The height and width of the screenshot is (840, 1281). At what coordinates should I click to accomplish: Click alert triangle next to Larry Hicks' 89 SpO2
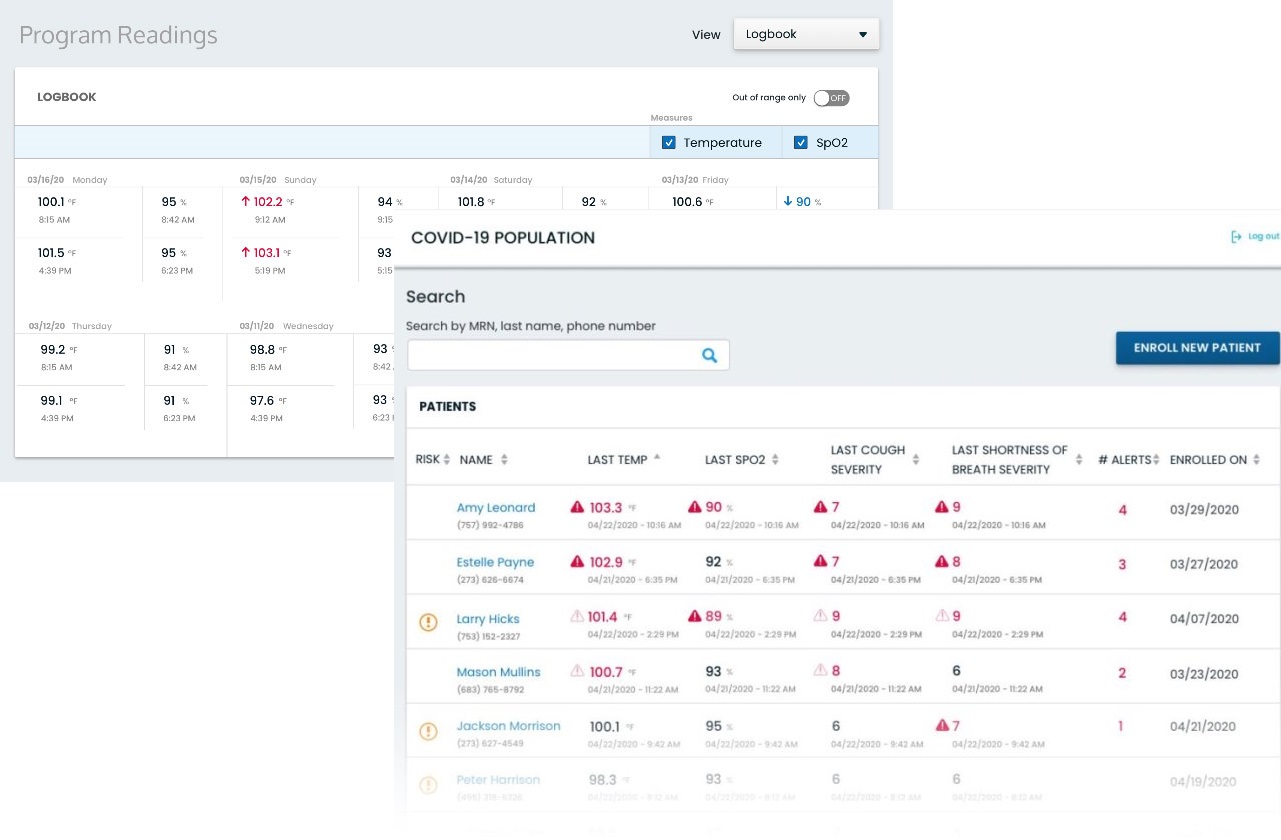pos(695,617)
